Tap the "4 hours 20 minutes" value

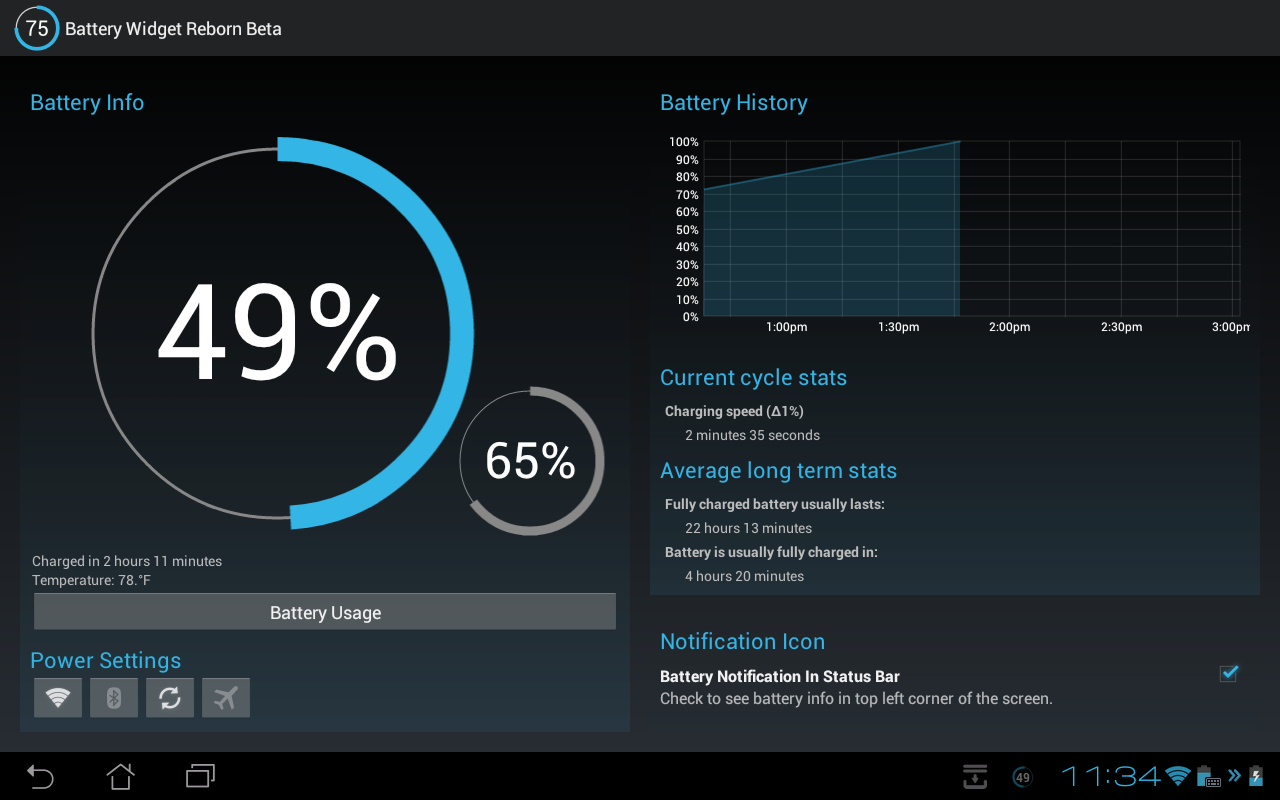744,576
